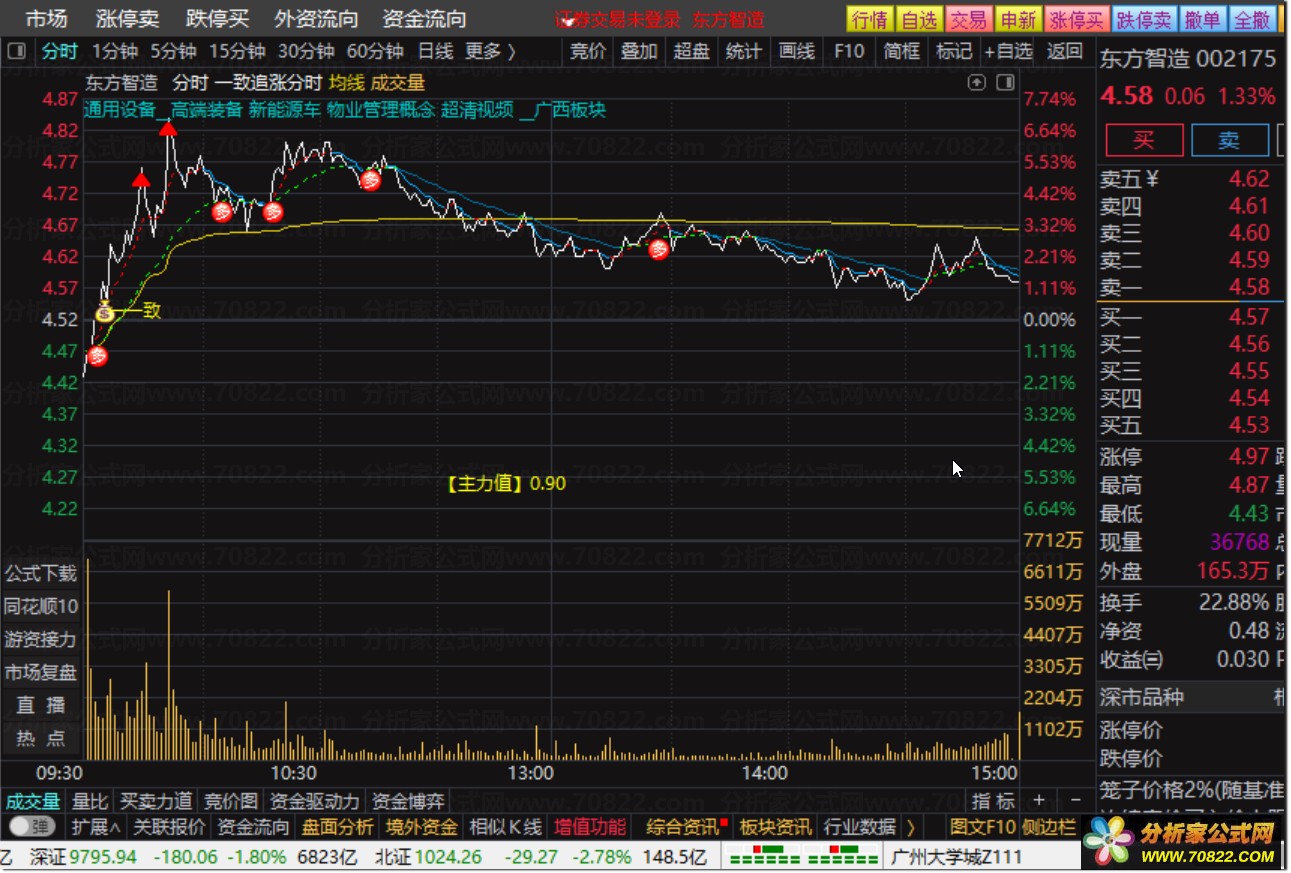Click the pink 涨停买 button
This screenshot has height=873, width=1291.
point(1076,19)
